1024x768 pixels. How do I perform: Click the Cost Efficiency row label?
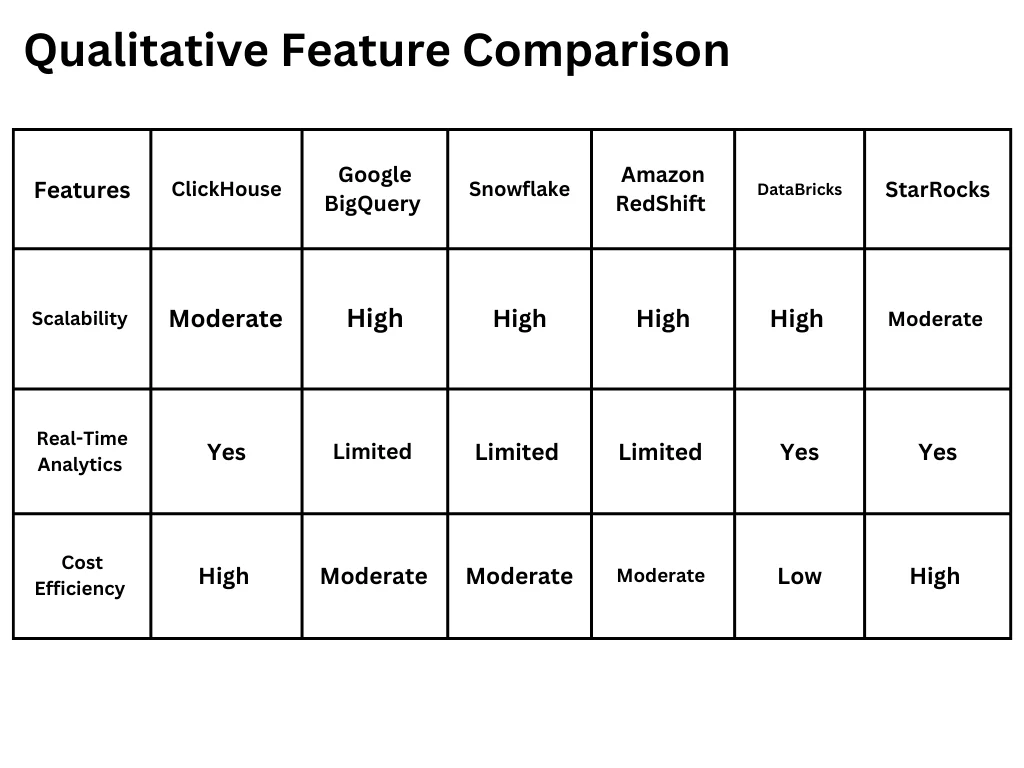pos(80,576)
